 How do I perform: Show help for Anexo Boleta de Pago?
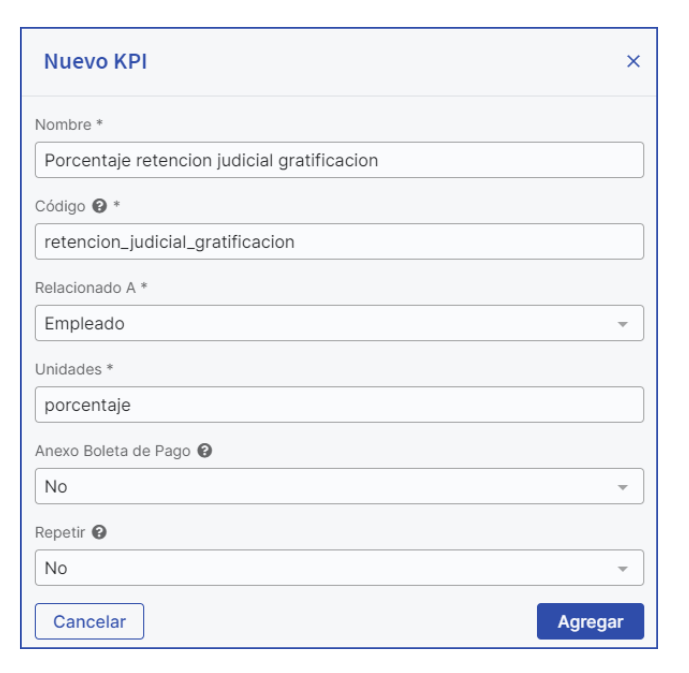205,451
